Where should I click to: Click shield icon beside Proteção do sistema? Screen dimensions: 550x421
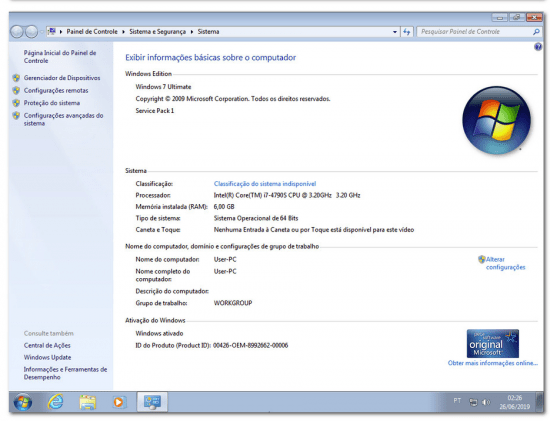tap(16, 103)
